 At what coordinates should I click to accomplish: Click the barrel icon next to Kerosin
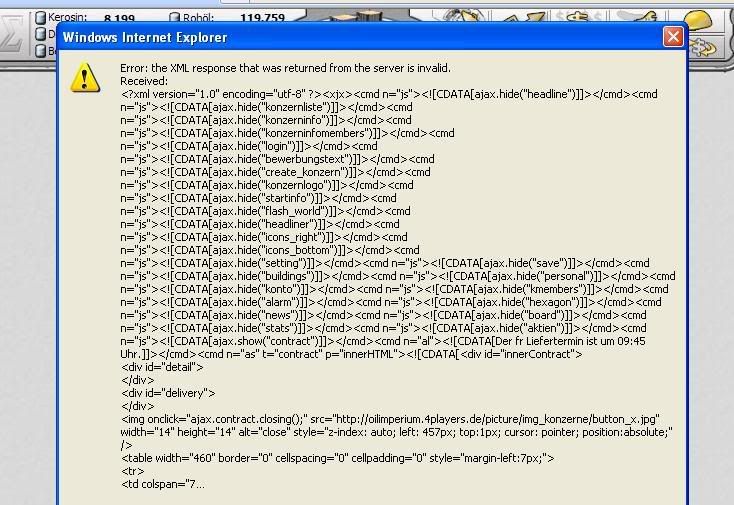tap(41, 18)
